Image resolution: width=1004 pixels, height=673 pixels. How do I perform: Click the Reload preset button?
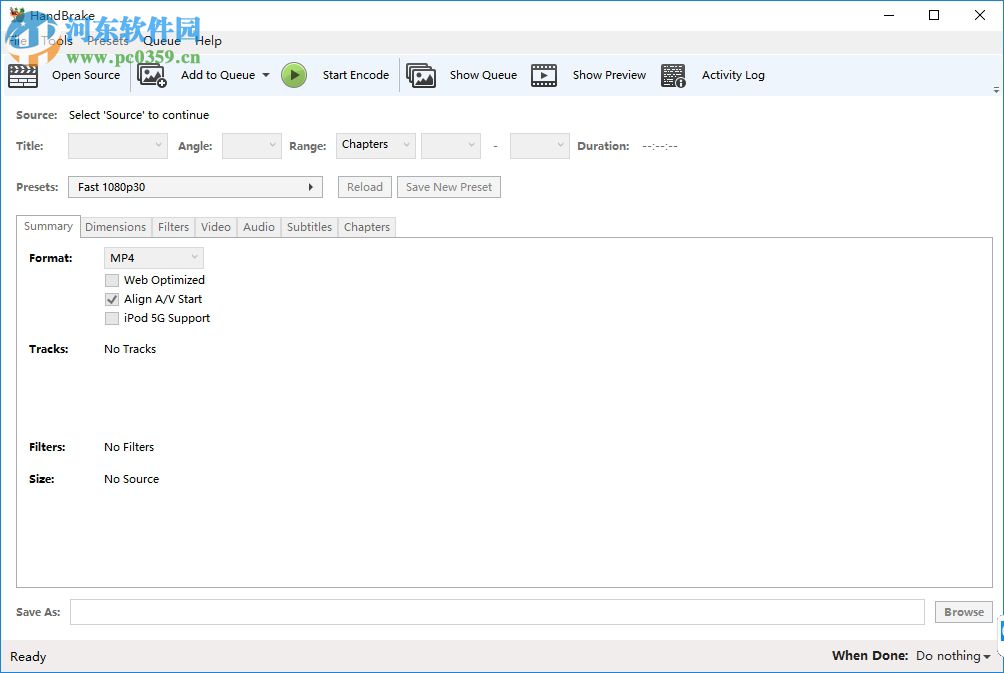point(364,187)
